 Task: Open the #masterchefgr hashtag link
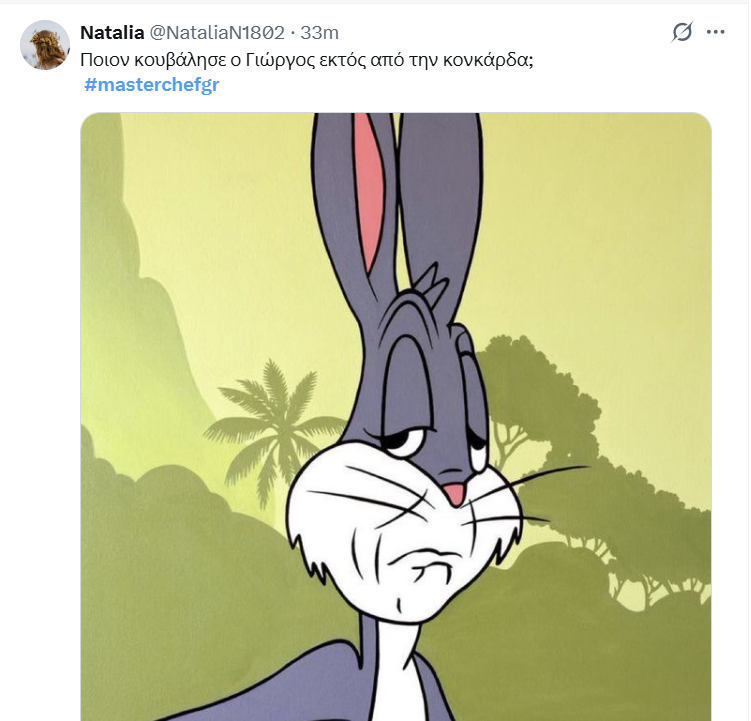click(x=152, y=84)
